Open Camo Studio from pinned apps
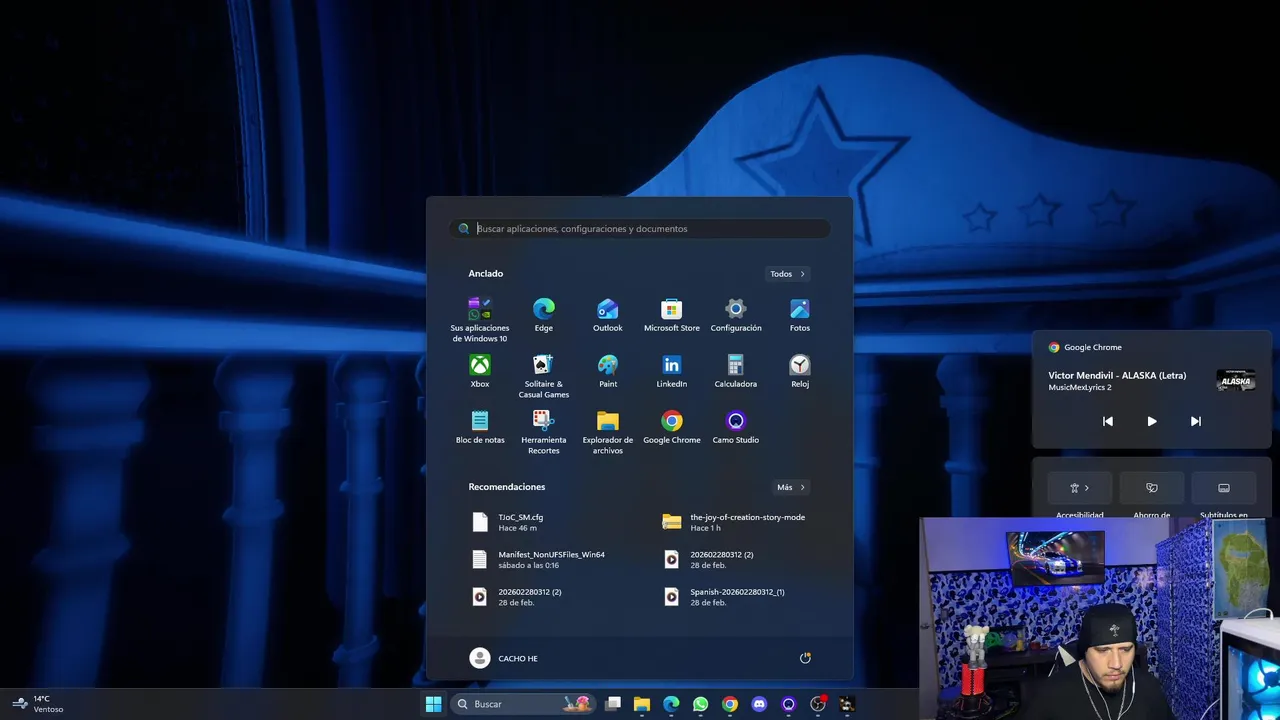 pyautogui.click(x=736, y=427)
